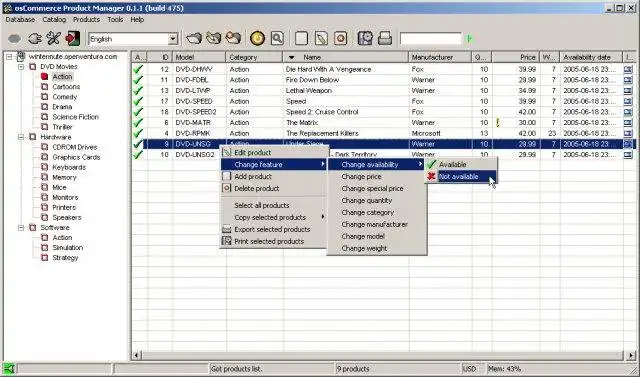This screenshot has height=377, width=640.
Task: Sort by the Price column header
Action: tap(516, 58)
